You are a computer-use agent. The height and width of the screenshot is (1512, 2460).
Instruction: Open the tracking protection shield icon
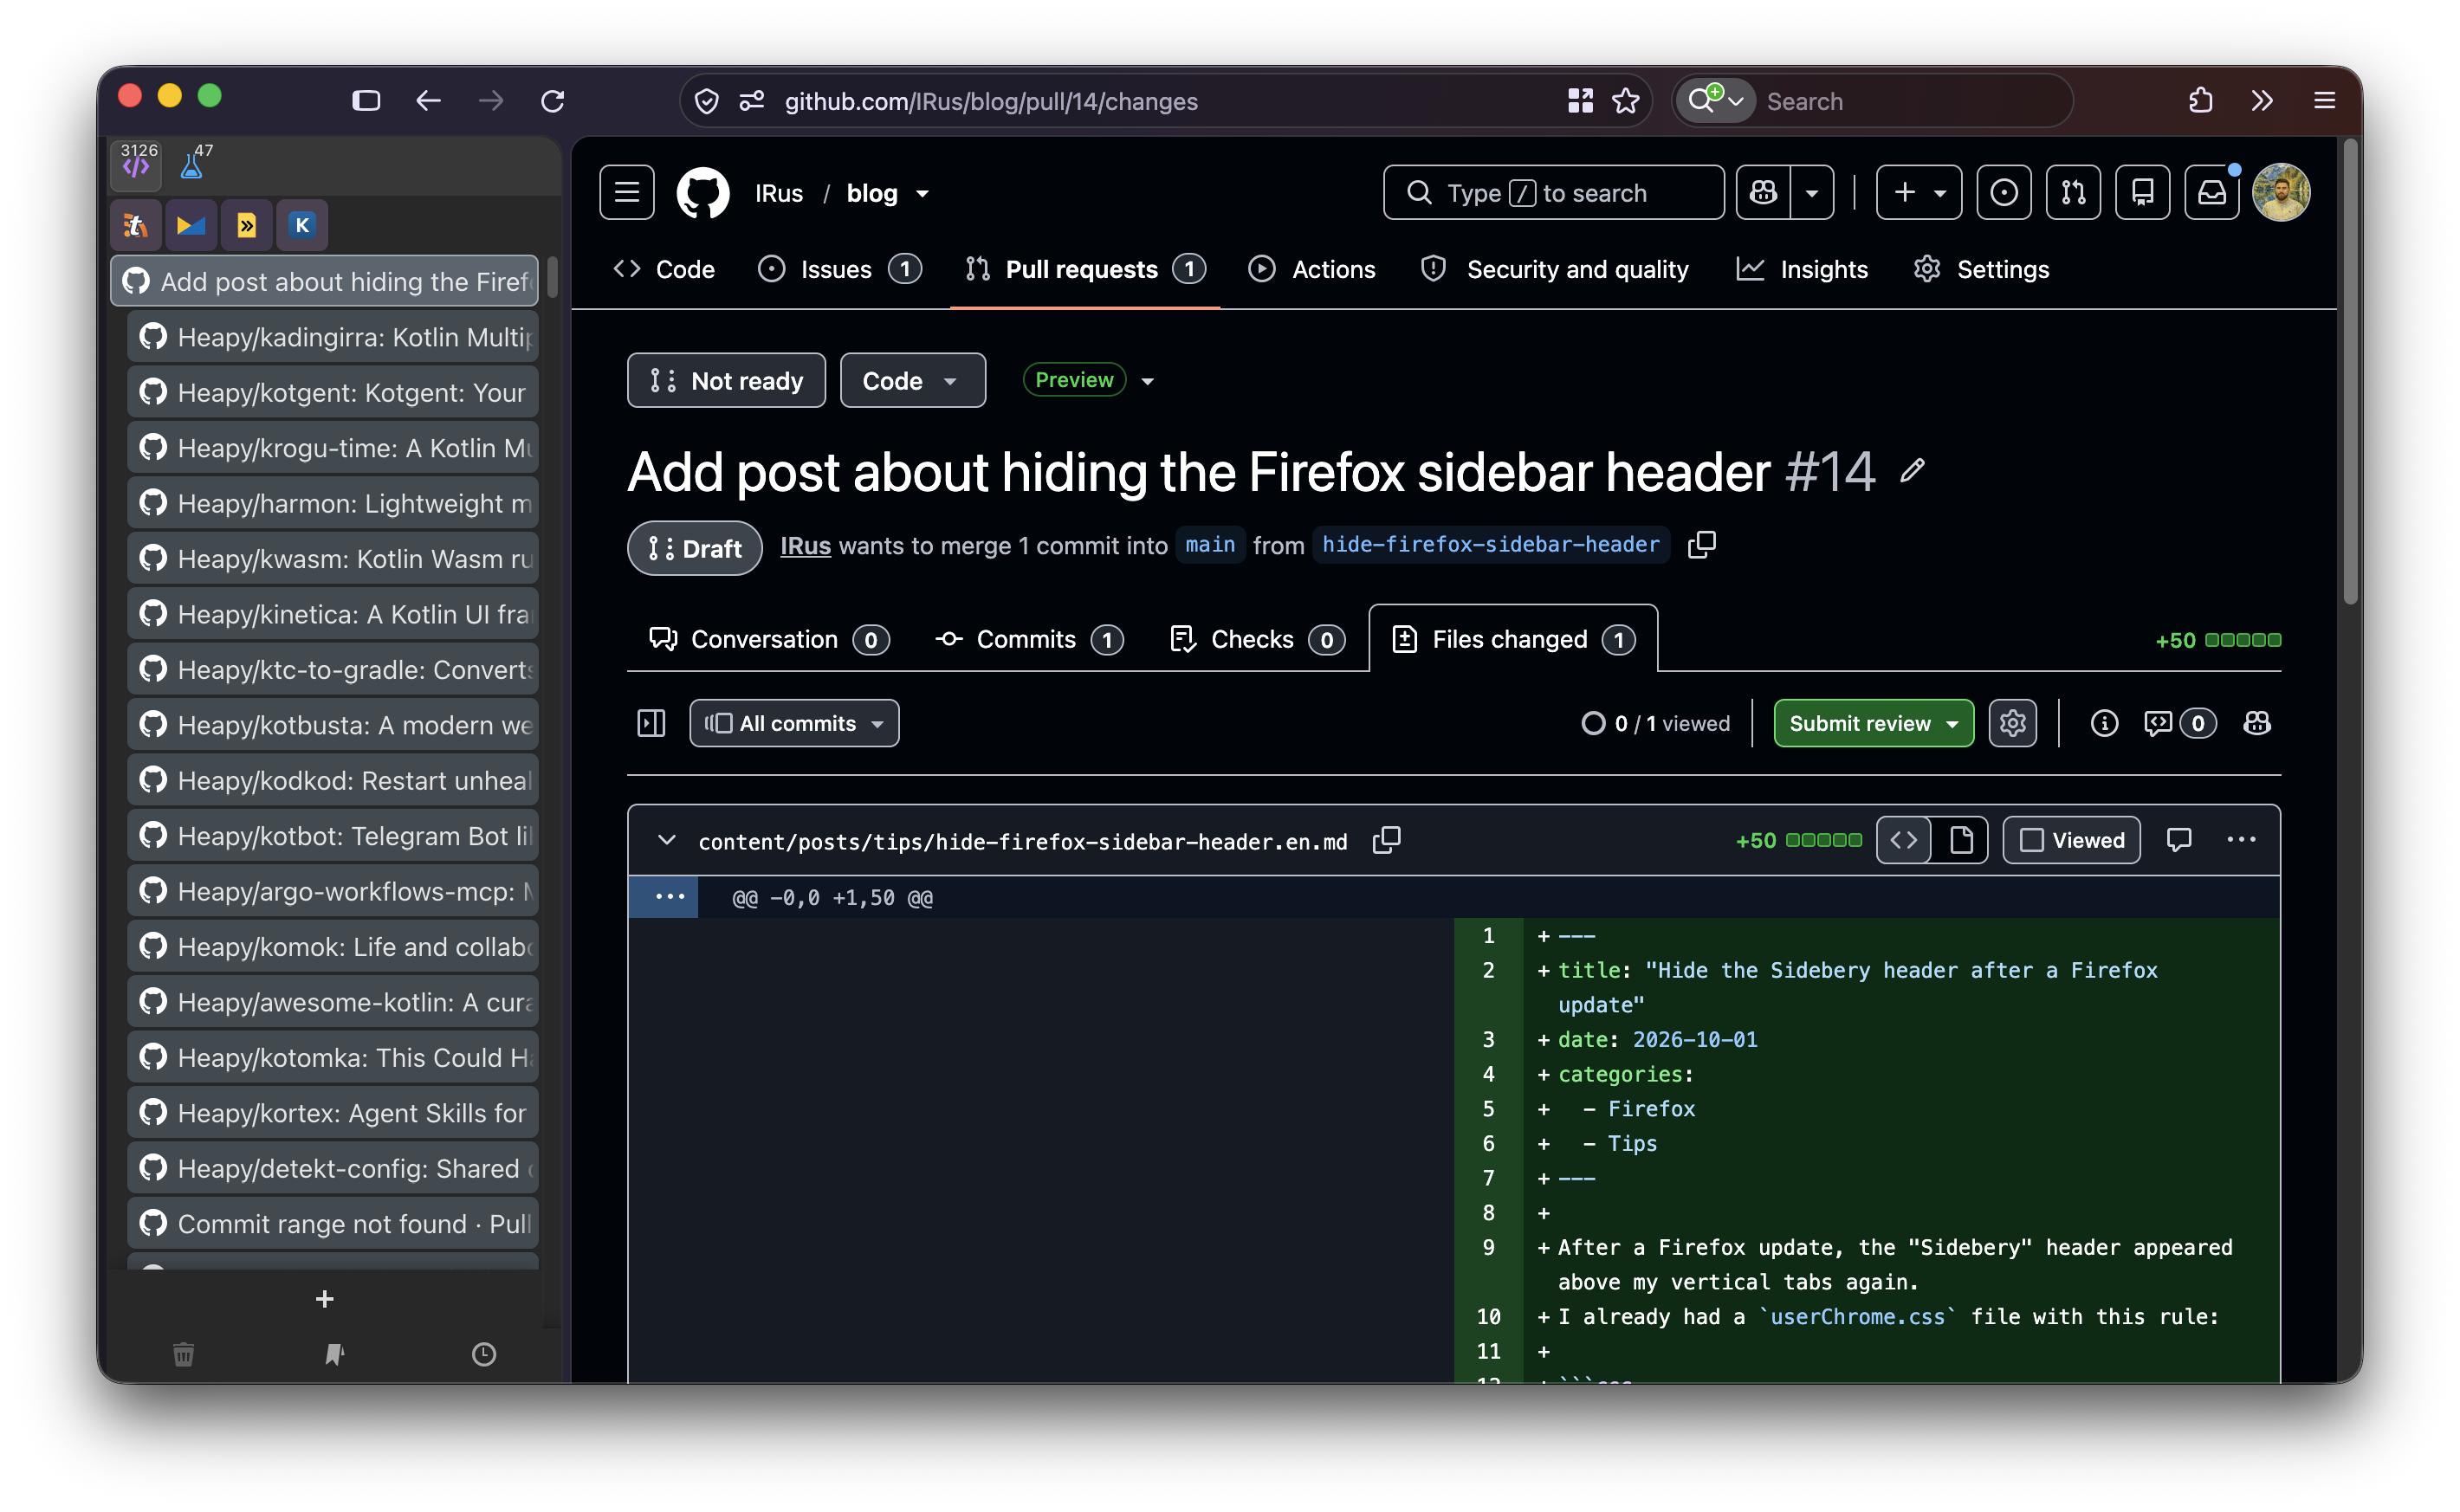[707, 101]
